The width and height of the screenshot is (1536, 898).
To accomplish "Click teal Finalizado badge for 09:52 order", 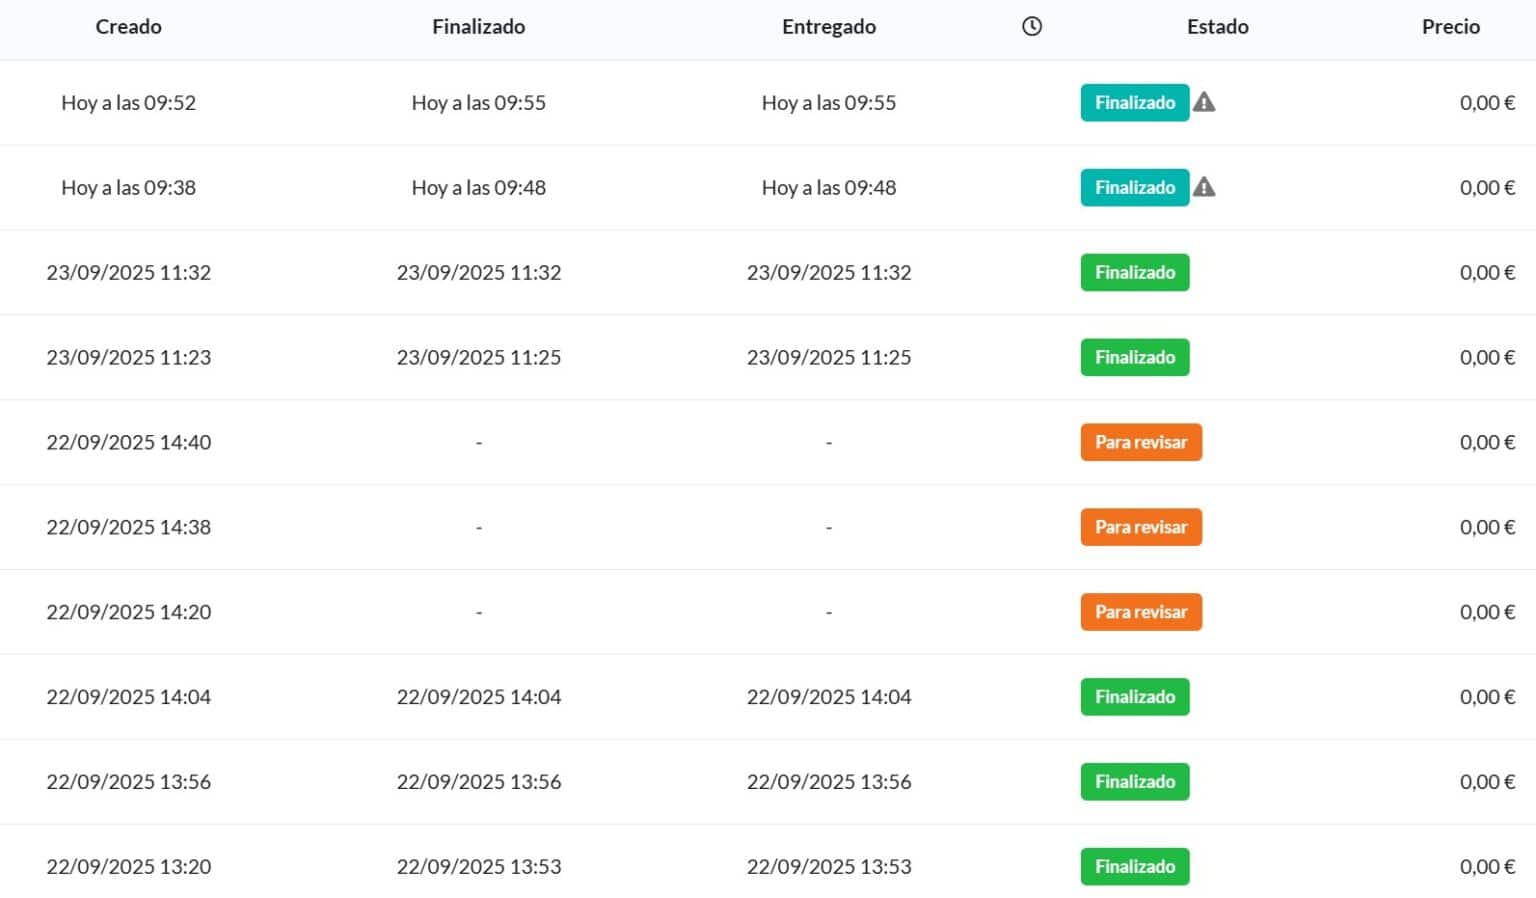I will pos(1134,103).
